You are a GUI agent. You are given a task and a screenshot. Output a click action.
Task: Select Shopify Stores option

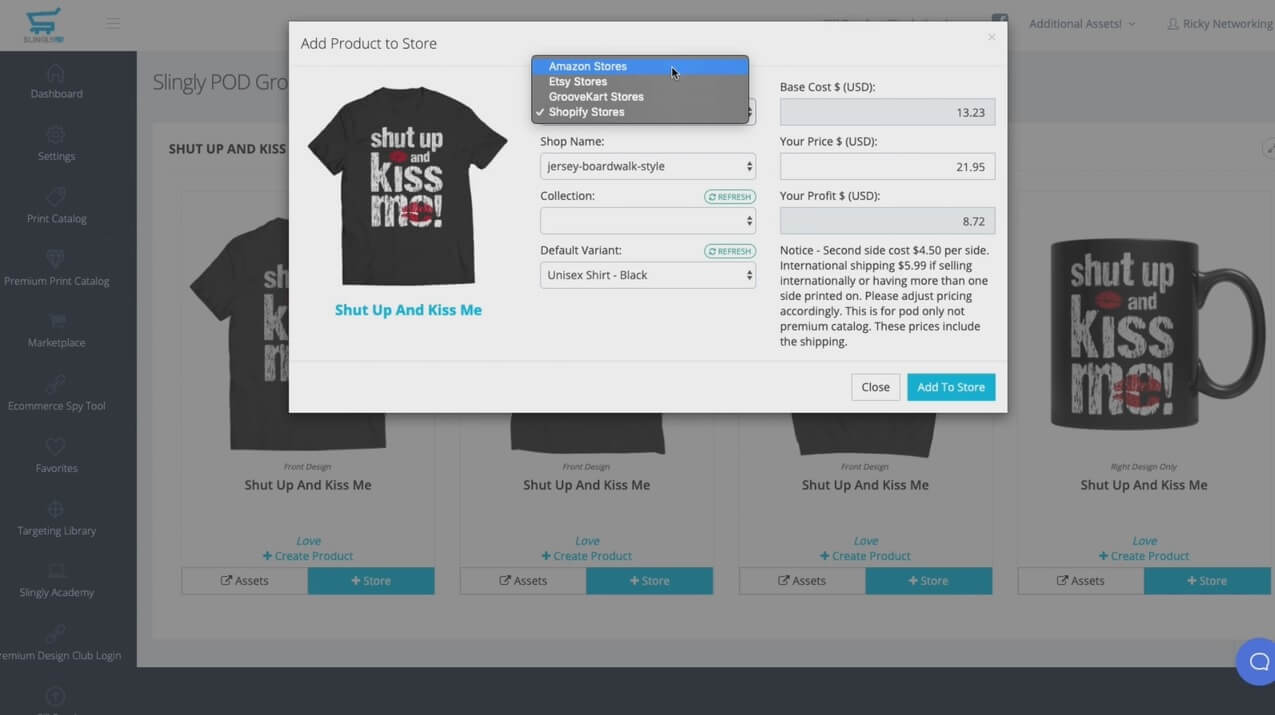pyautogui.click(x=640, y=112)
